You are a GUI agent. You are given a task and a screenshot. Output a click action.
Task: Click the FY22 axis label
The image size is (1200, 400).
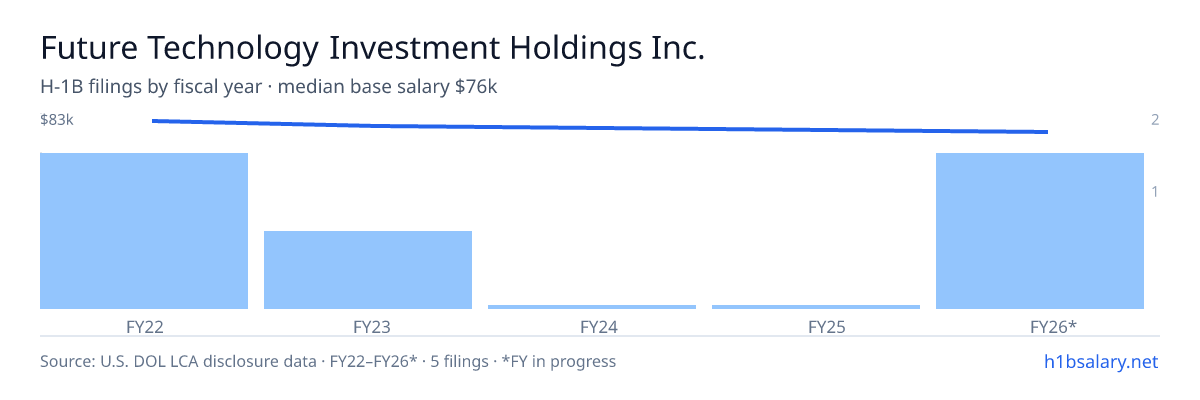(x=144, y=326)
